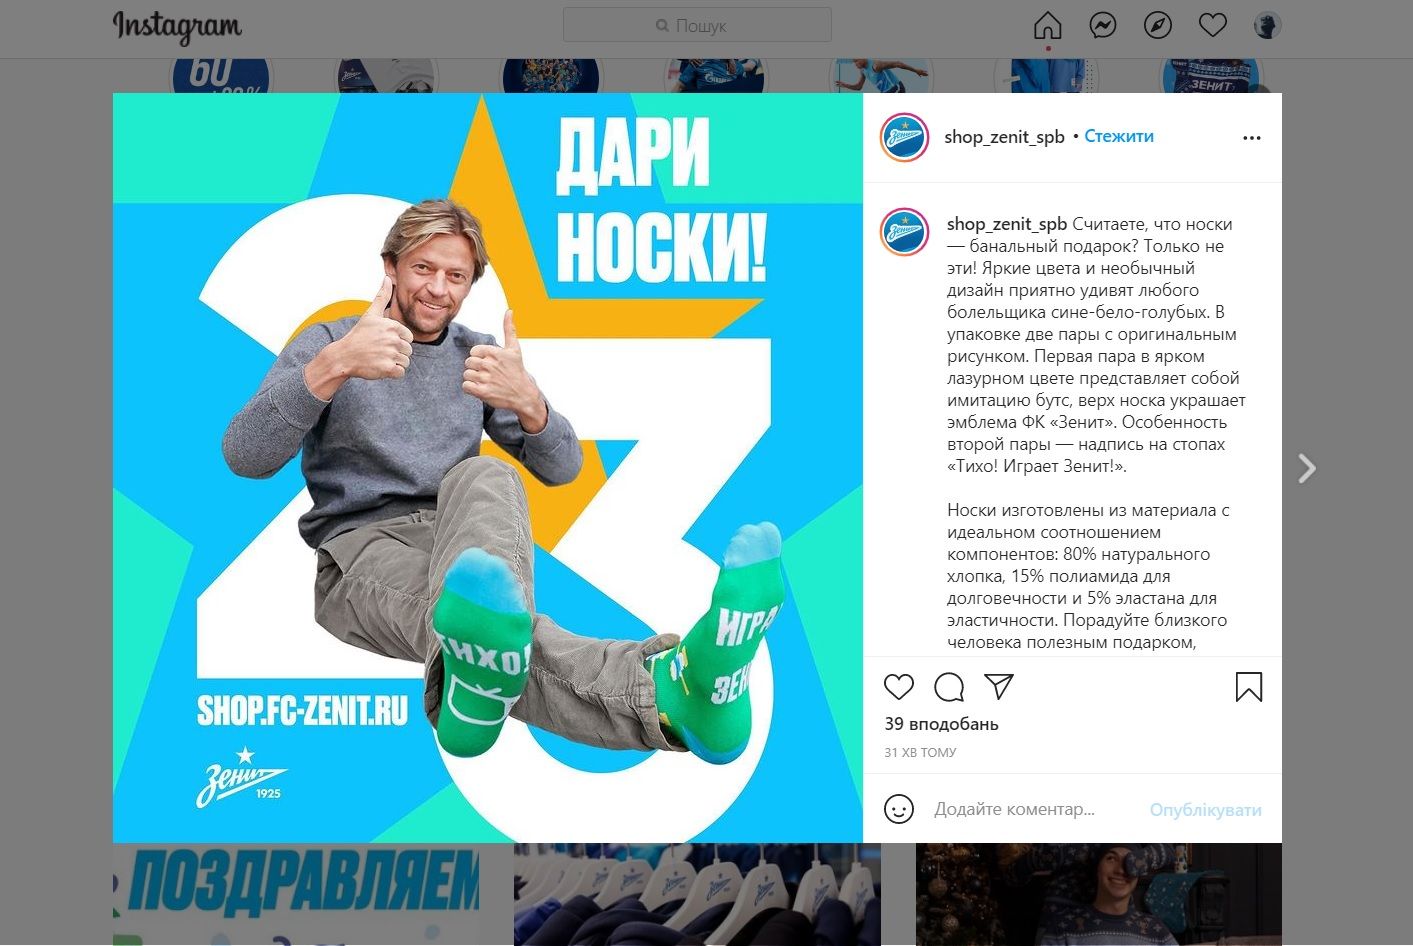Click the Додайте коментар comment field

[x=1036, y=809]
